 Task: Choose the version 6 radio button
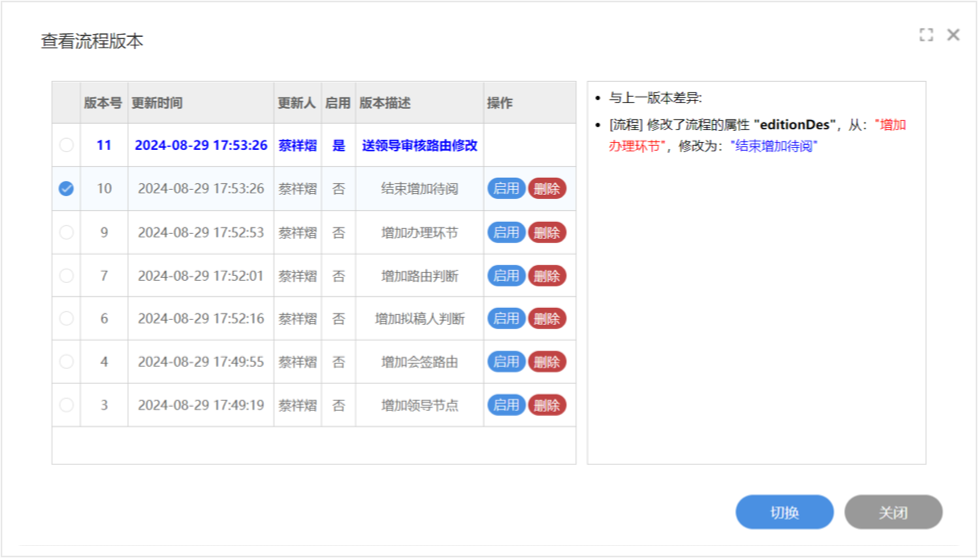coord(66,318)
